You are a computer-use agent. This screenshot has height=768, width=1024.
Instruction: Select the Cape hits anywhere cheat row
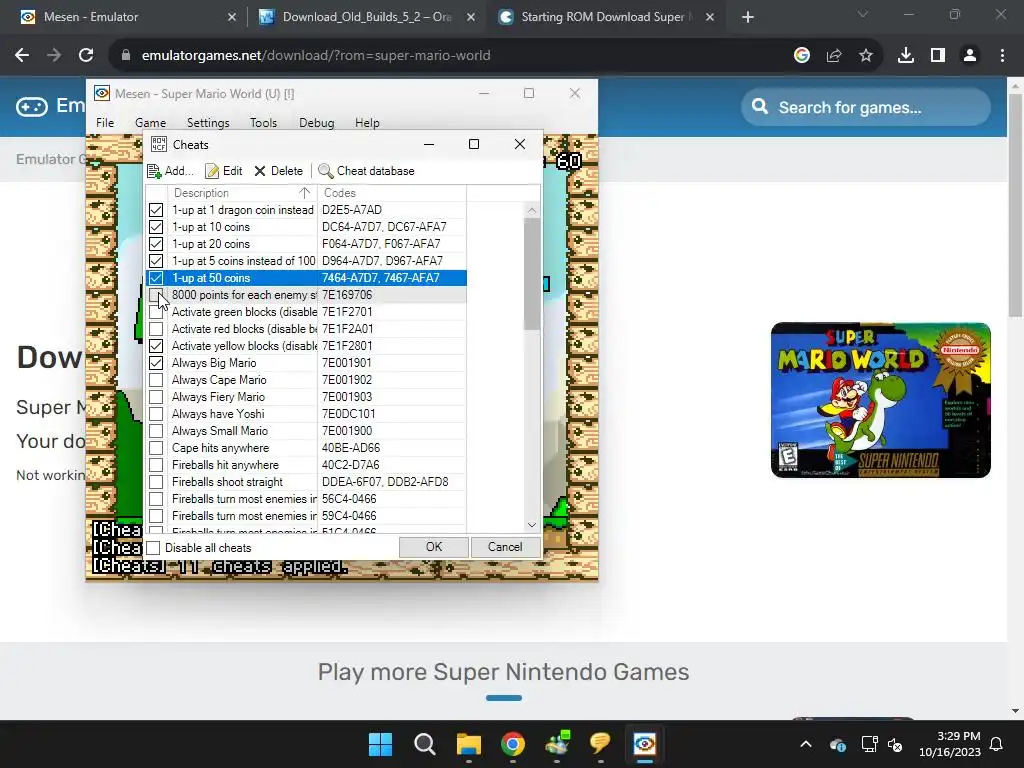click(306, 448)
